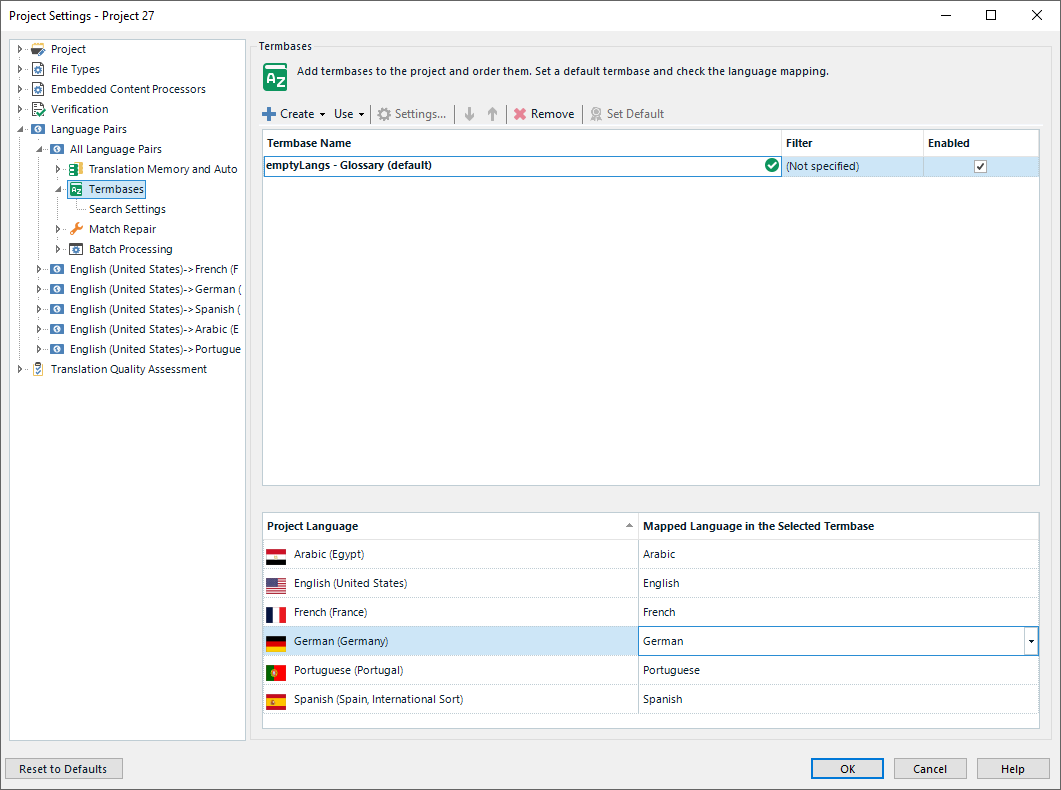Viewport: 1061px width, 790px height.
Task: Click the French mapped language cell
Action: pos(838,612)
